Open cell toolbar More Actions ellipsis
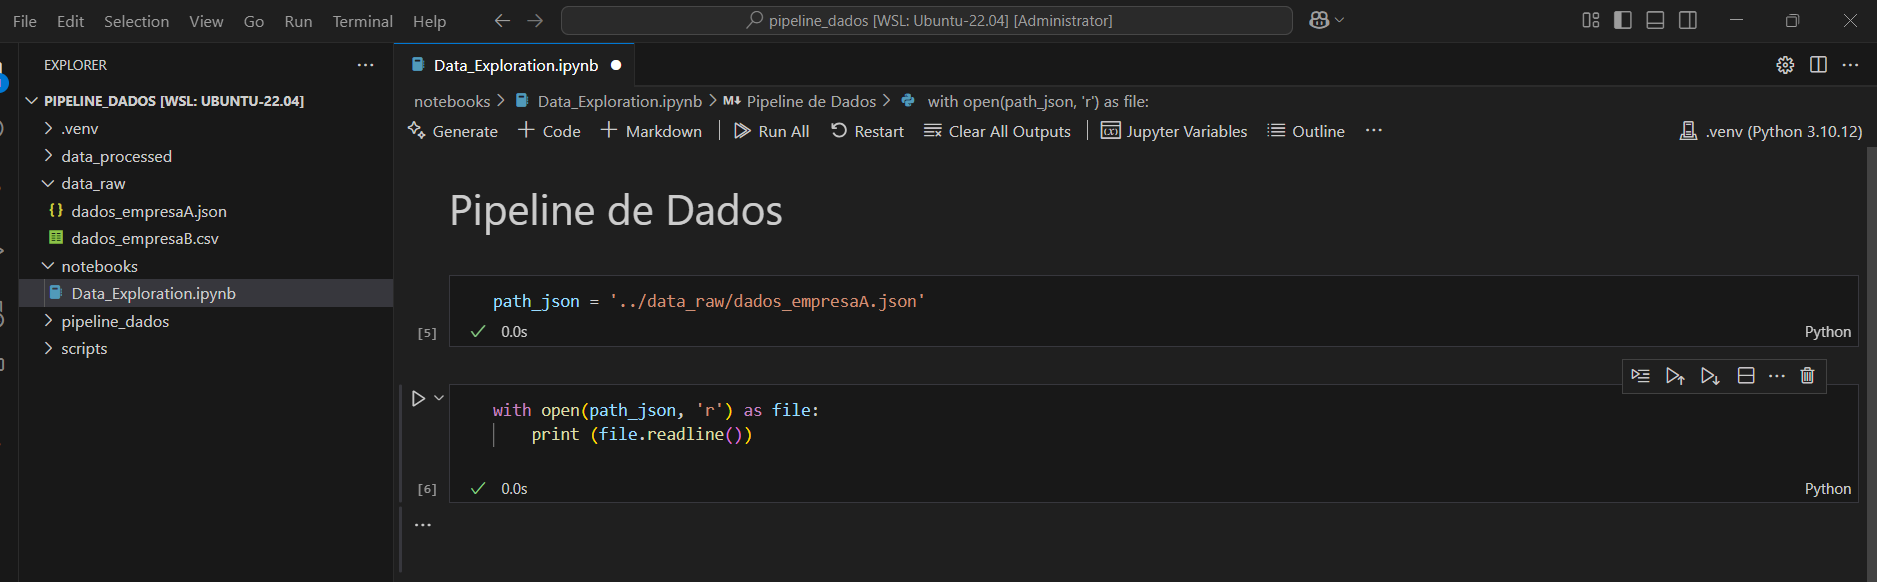 (1777, 376)
